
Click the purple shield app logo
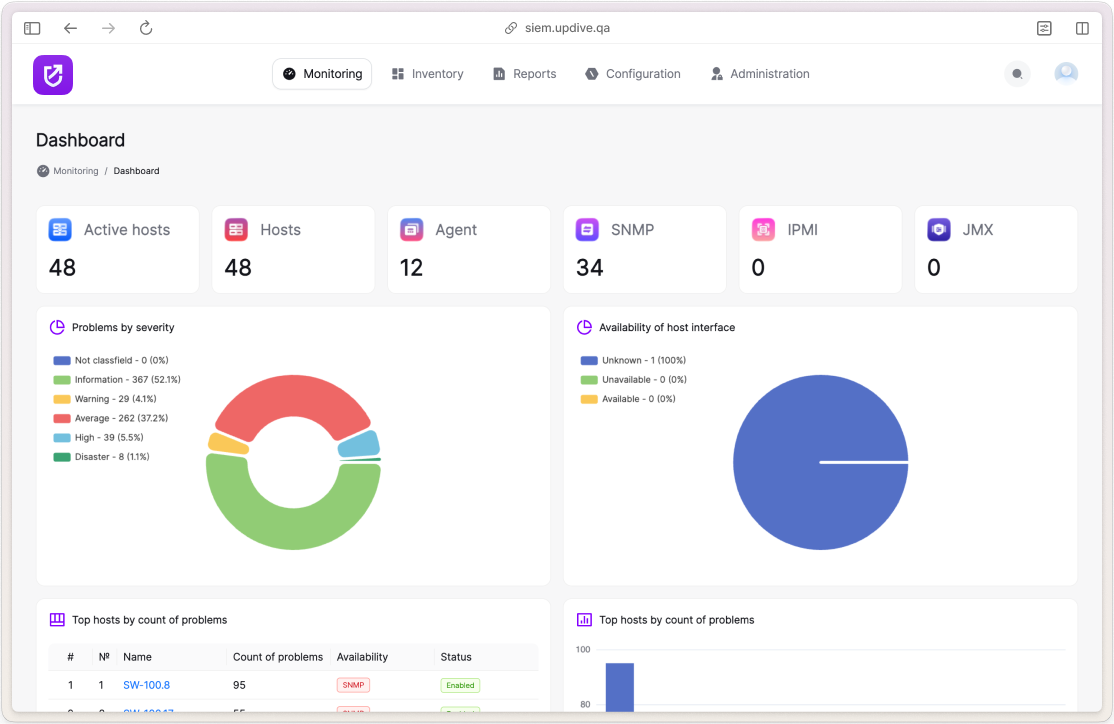[53, 75]
